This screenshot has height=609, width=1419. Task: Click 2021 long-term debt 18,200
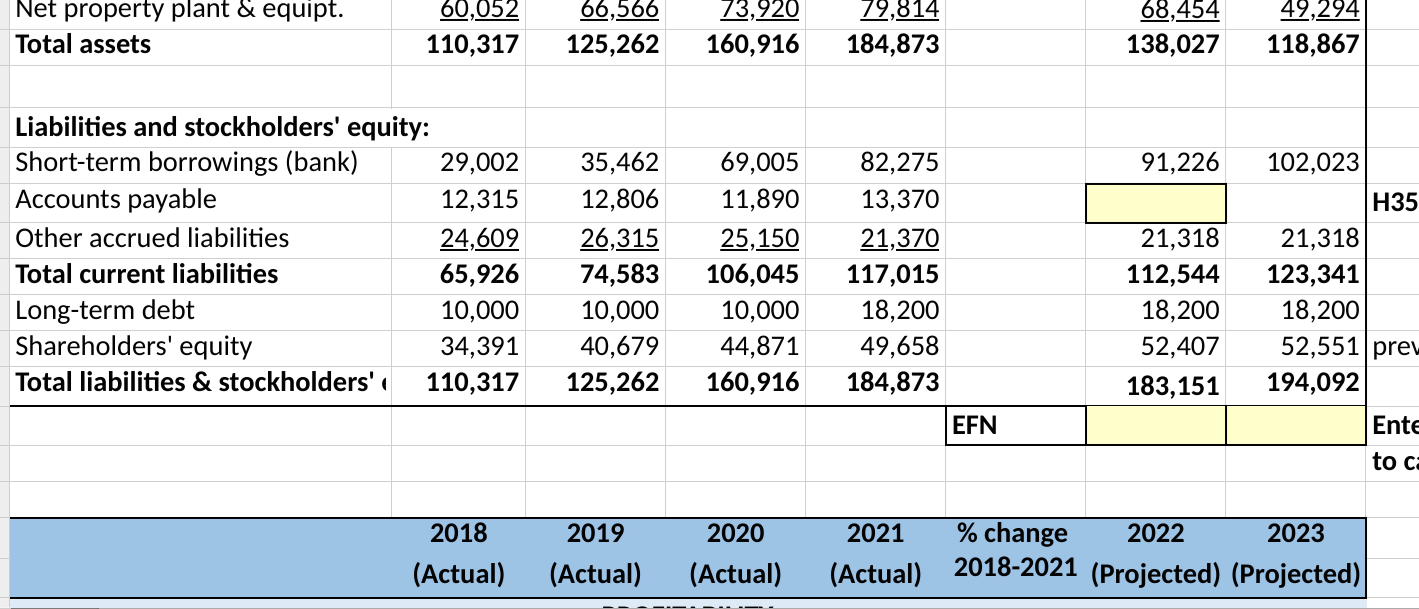[x=900, y=310]
